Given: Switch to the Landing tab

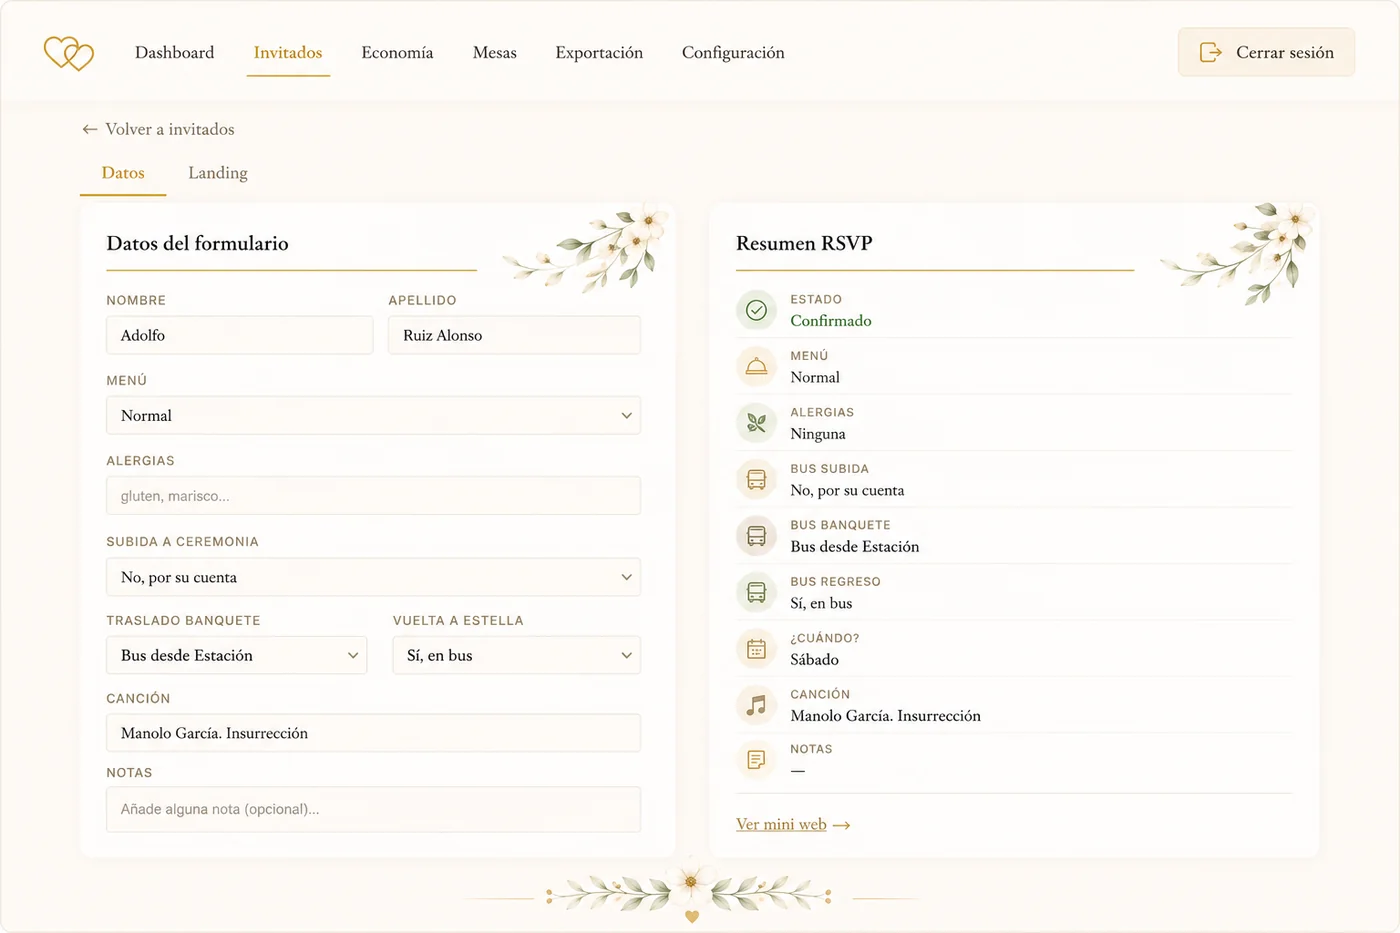Looking at the screenshot, I should tap(218, 173).
